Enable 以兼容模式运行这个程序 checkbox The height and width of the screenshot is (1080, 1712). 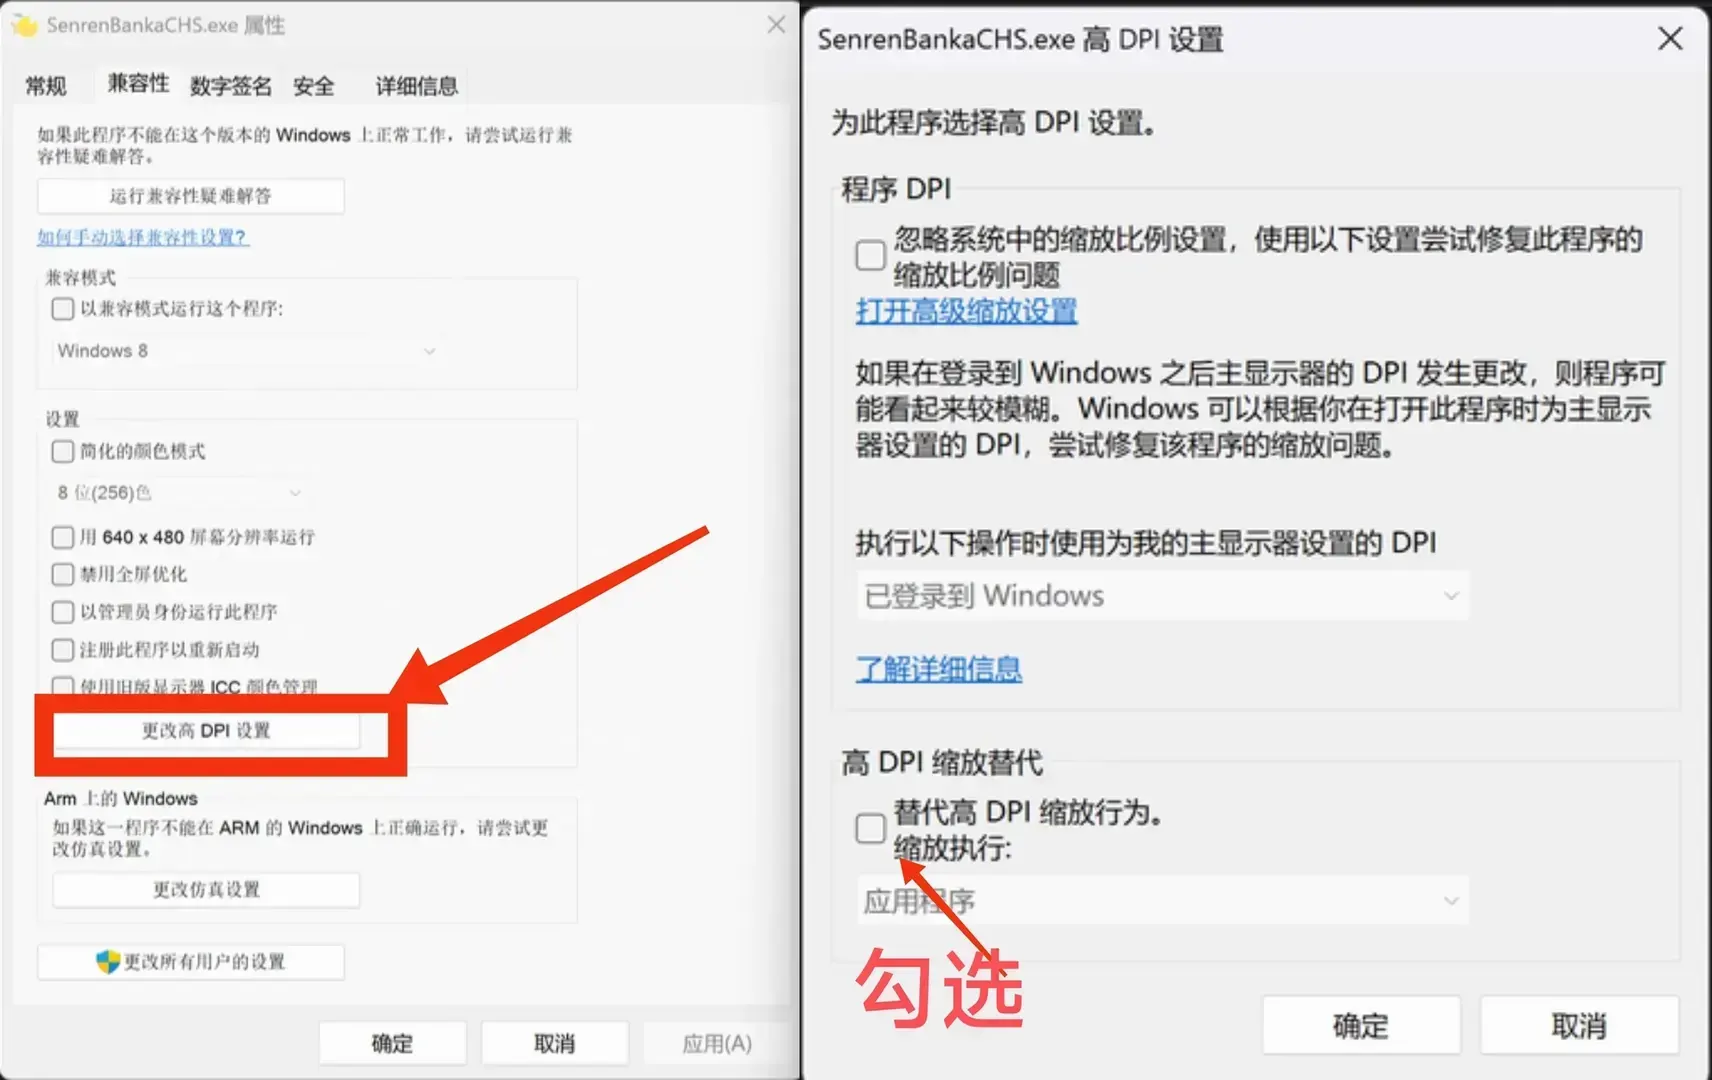(x=63, y=309)
